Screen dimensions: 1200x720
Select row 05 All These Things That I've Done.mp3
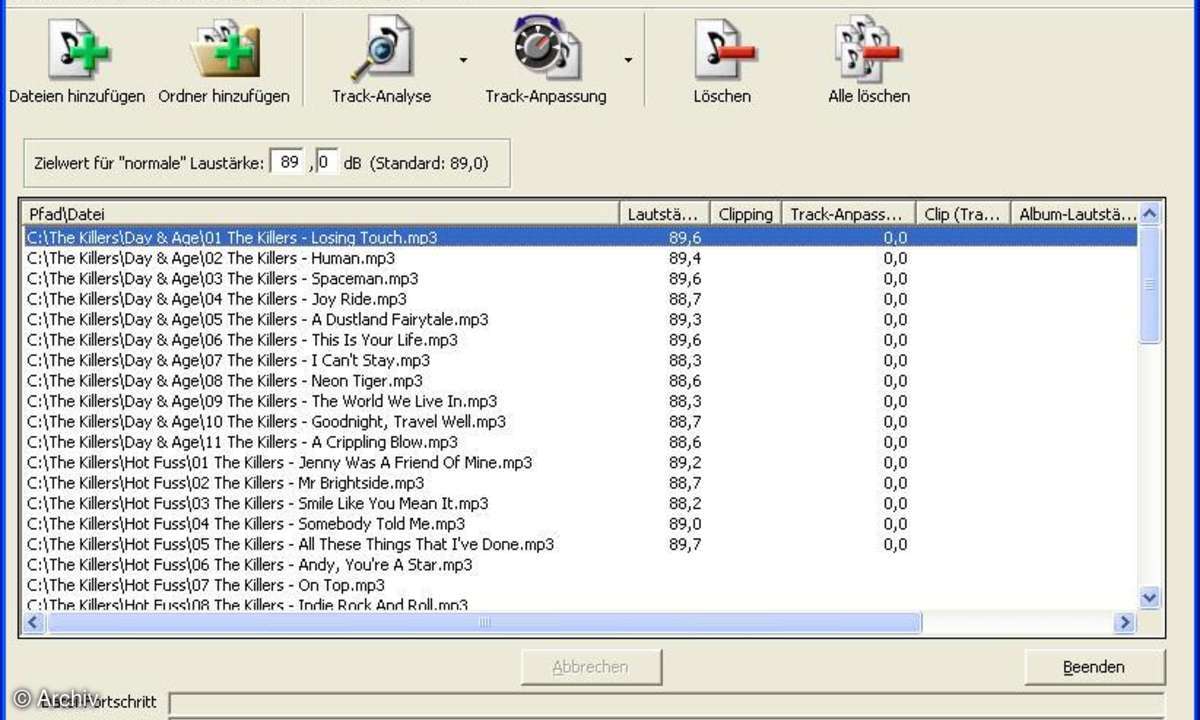pos(579,545)
